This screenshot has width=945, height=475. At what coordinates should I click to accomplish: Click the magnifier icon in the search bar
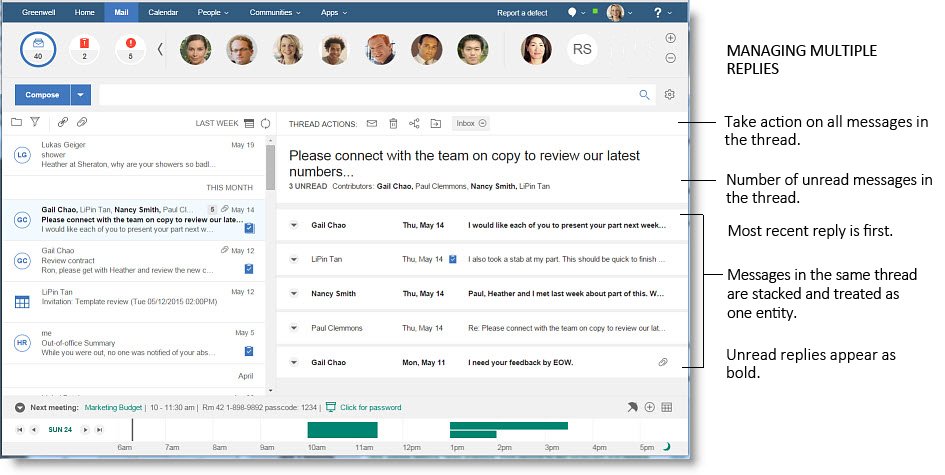pos(644,95)
